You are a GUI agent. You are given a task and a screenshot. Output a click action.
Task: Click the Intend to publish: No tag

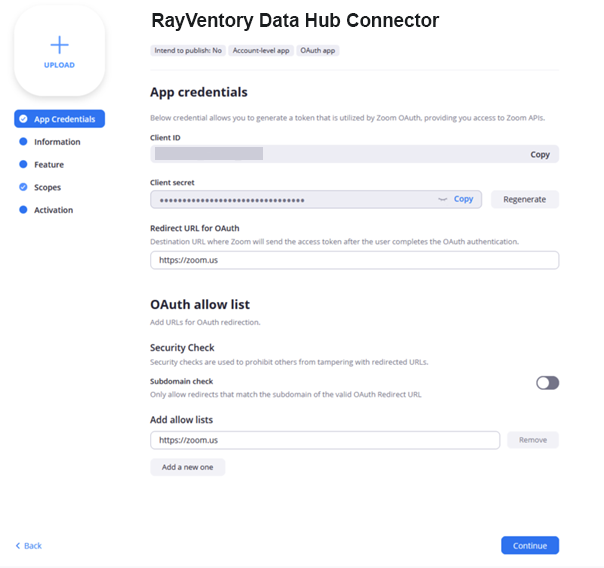[187, 50]
